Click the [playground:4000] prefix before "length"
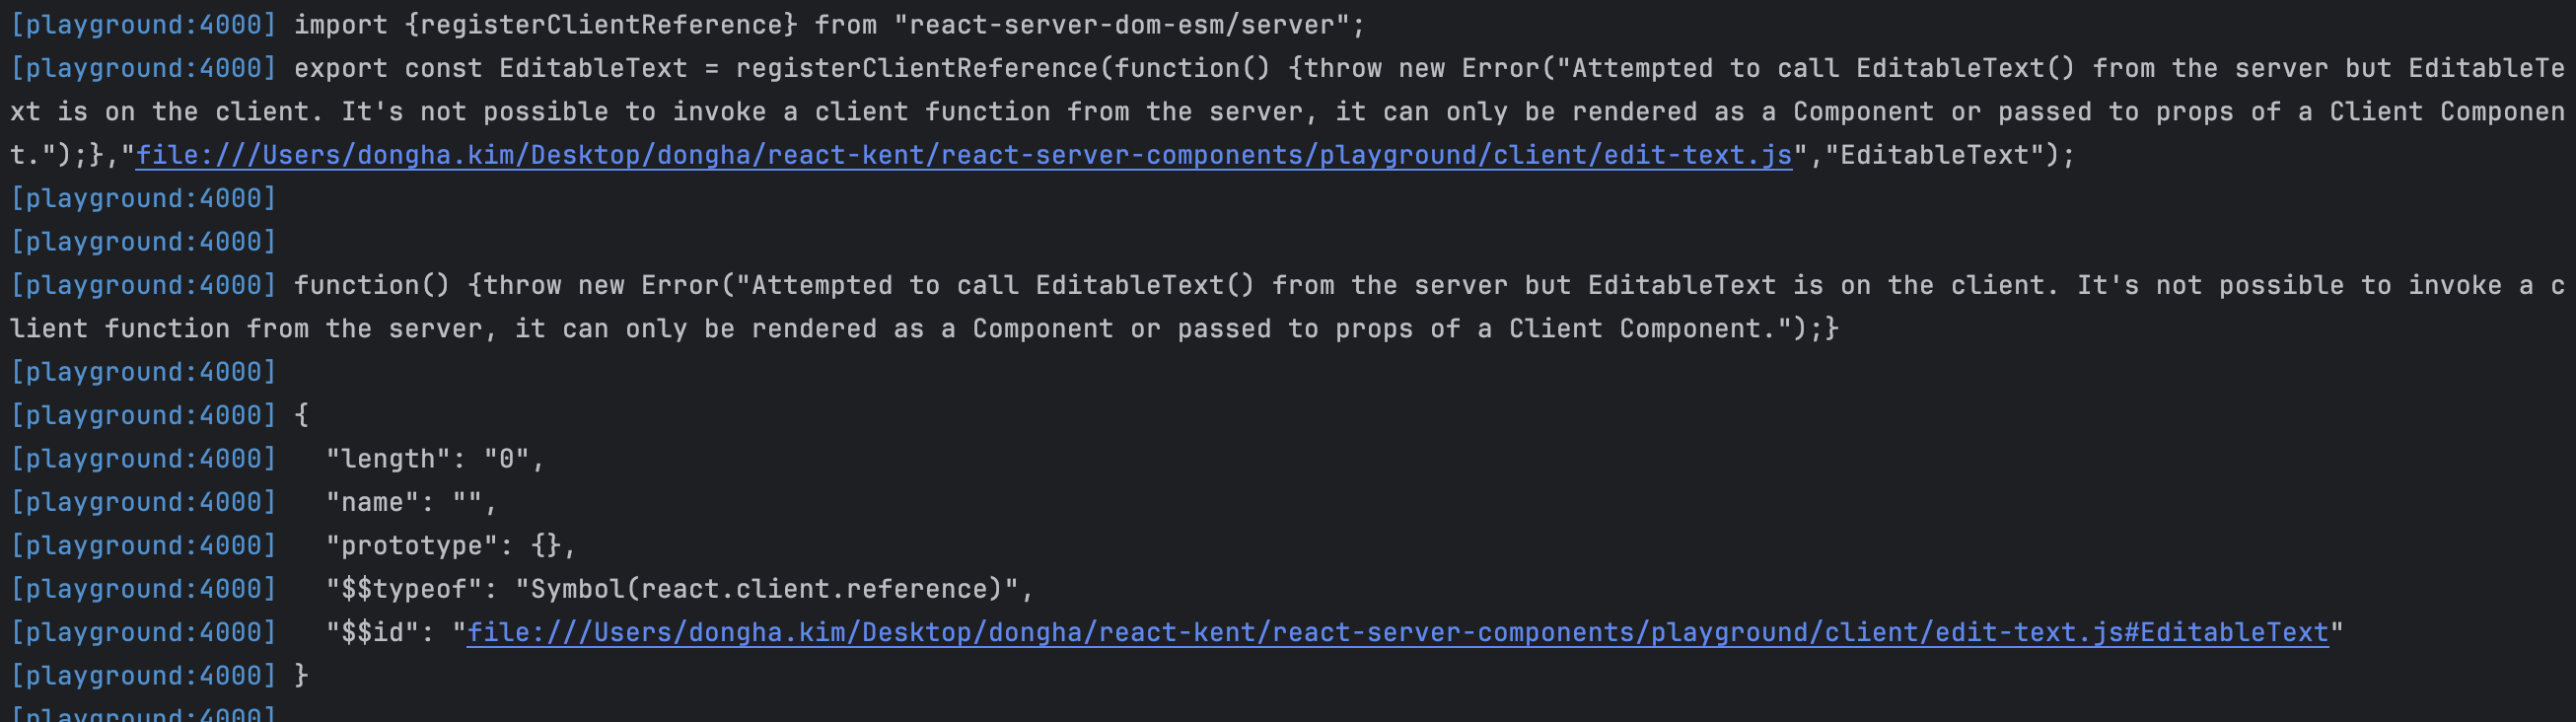Viewport: 2576px width, 722px height. coord(143,458)
